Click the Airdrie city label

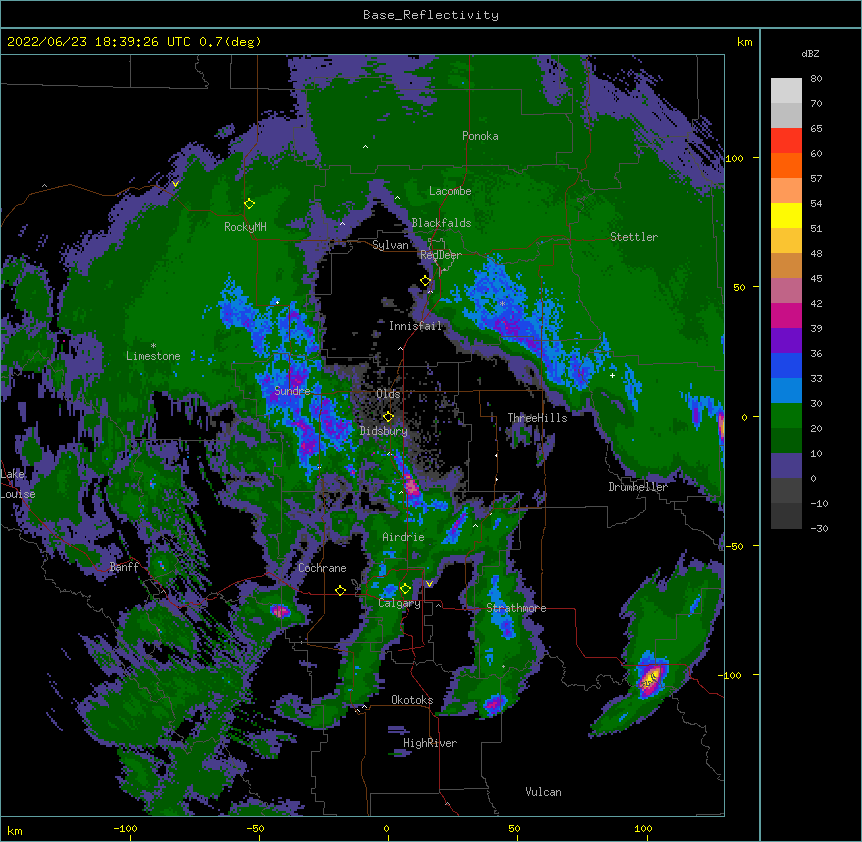tap(404, 537)
